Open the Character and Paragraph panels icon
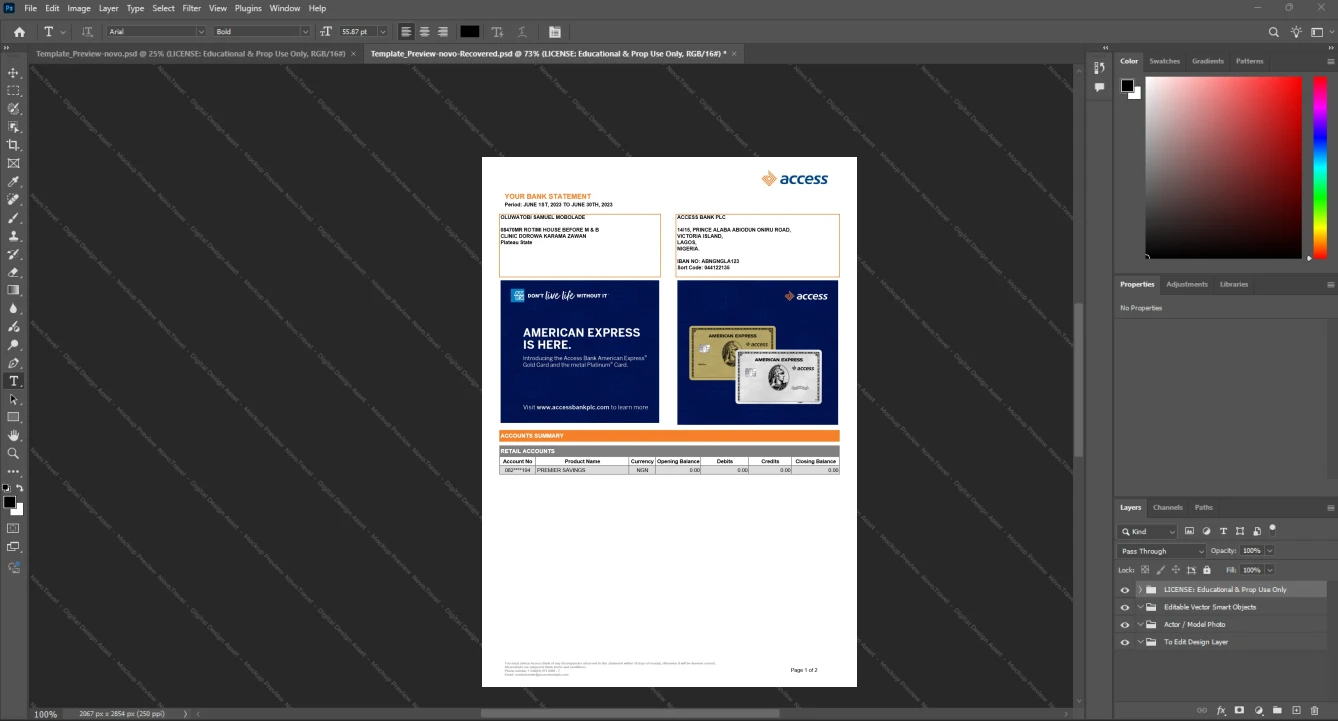1338x721 pixels. [x=555, y=32]
